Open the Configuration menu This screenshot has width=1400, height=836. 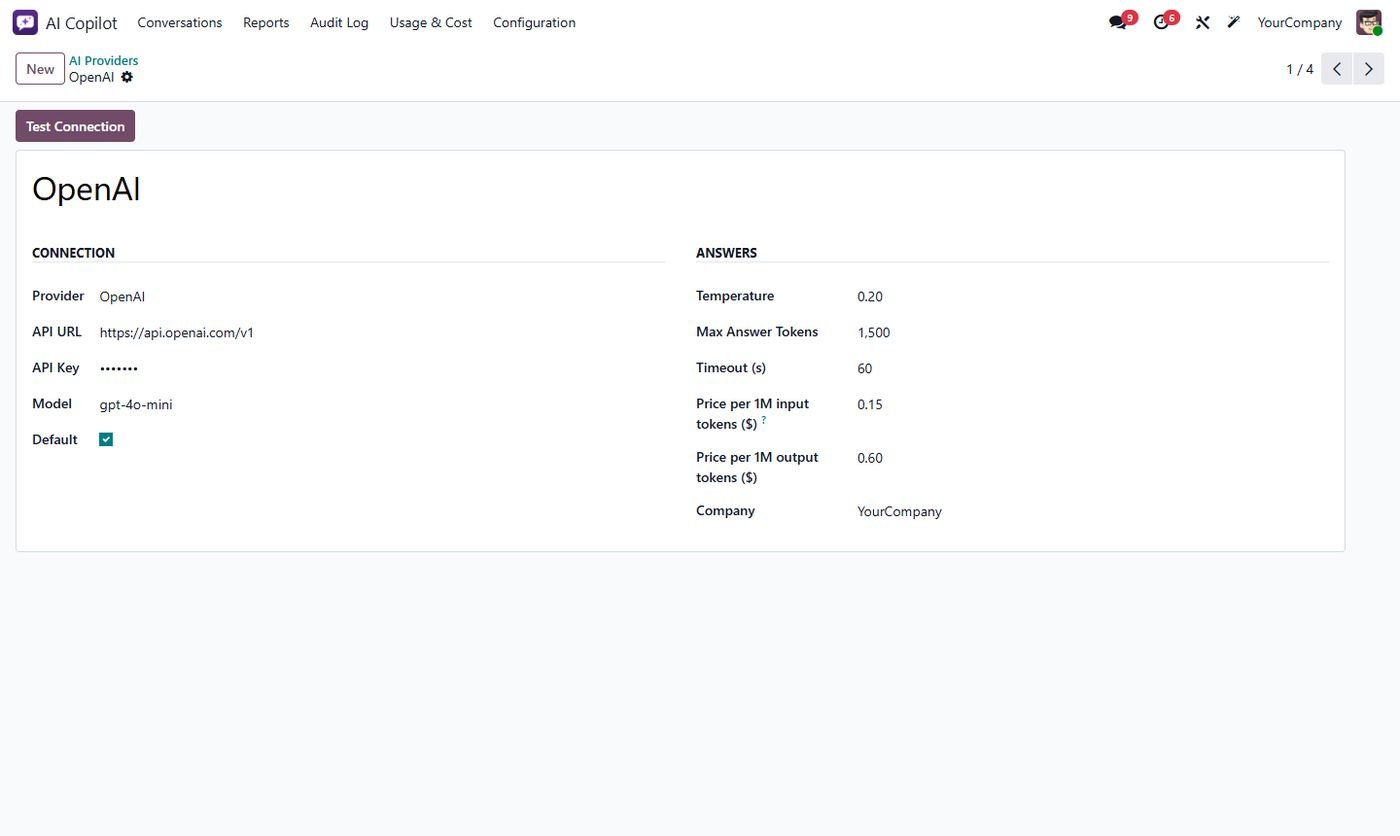pos(534,22)
